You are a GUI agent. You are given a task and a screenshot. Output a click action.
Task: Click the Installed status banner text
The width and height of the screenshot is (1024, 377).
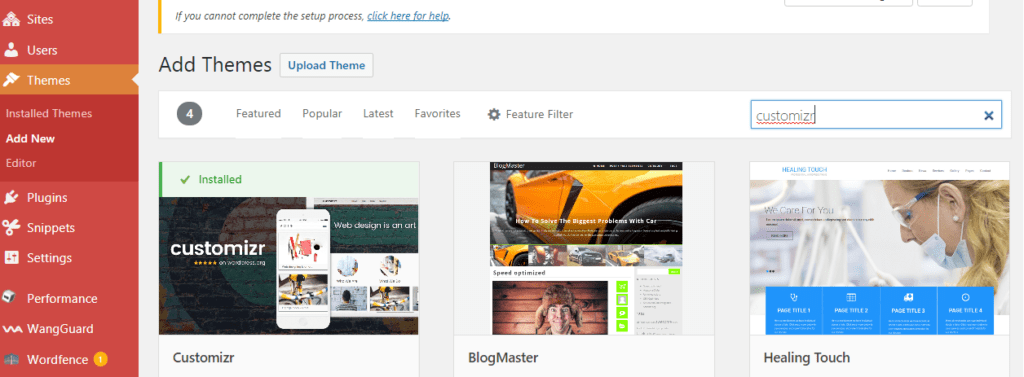(220, 179)
